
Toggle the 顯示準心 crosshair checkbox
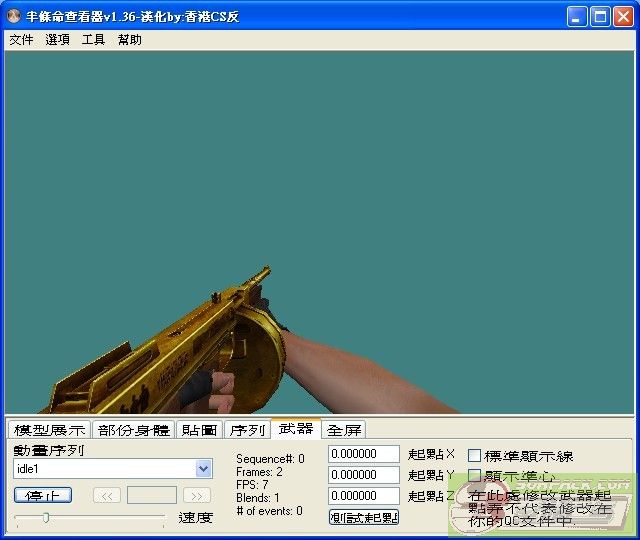pyautogui.click(x=475, y=476)
